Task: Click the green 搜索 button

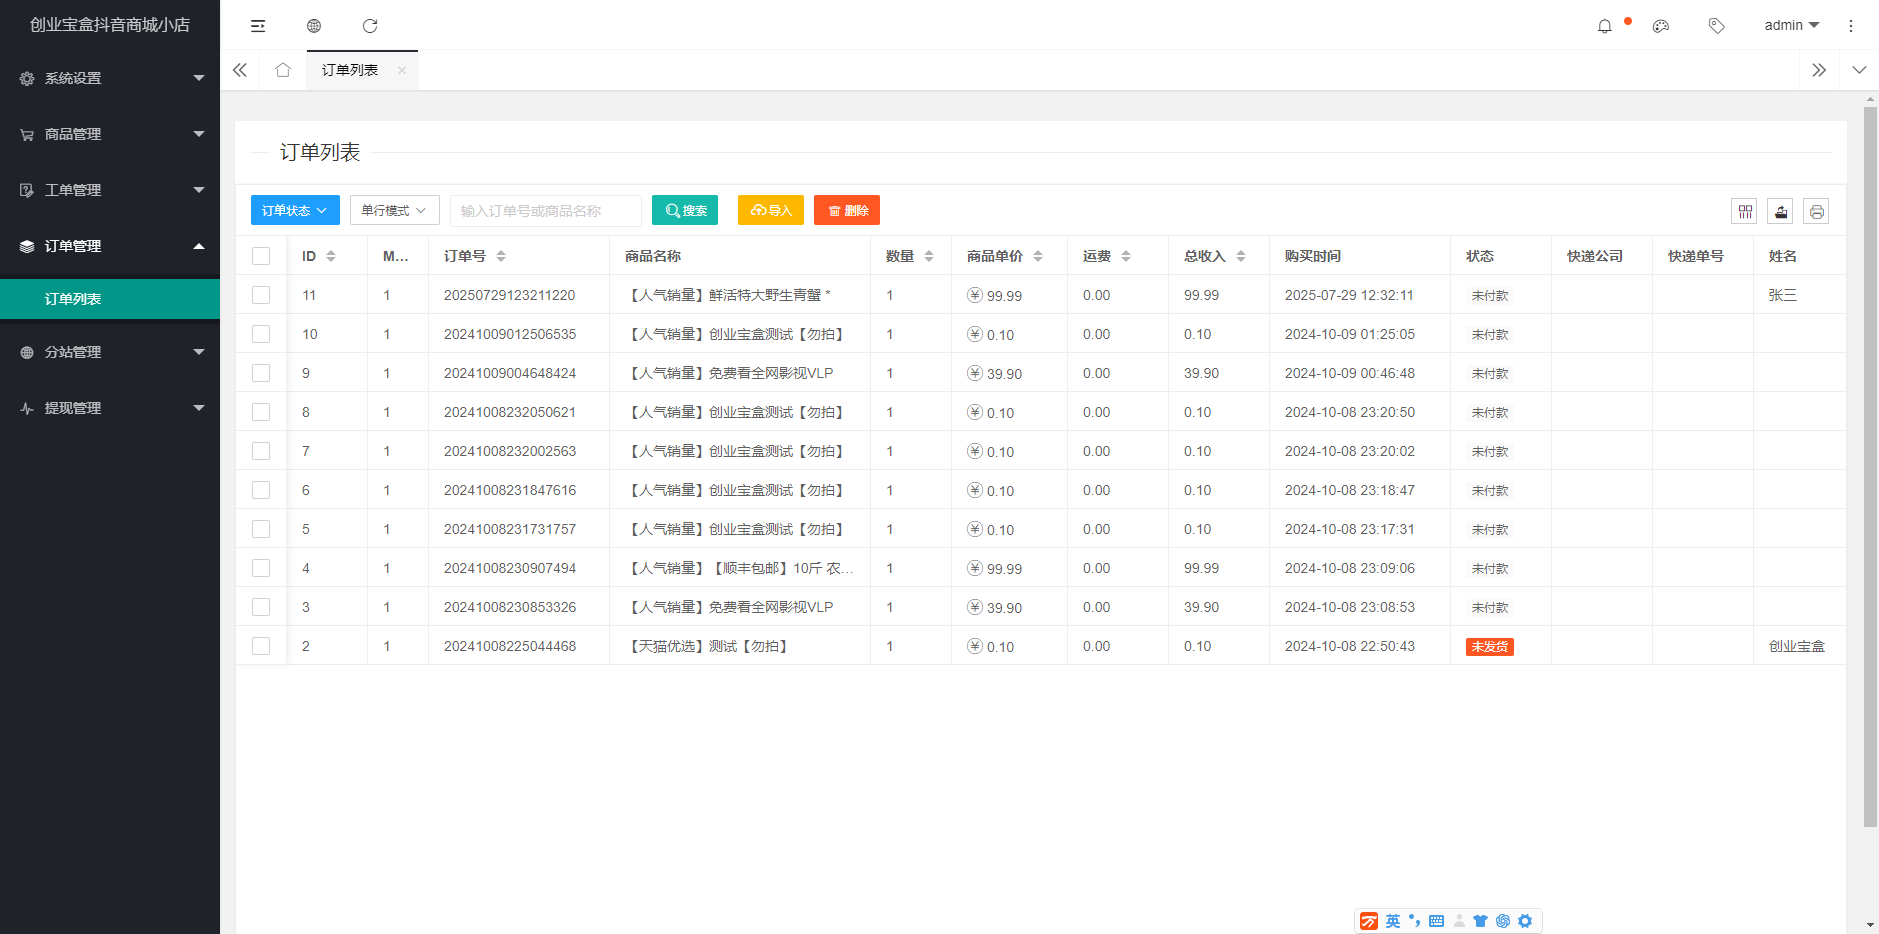Action: [x=685, y=210]
